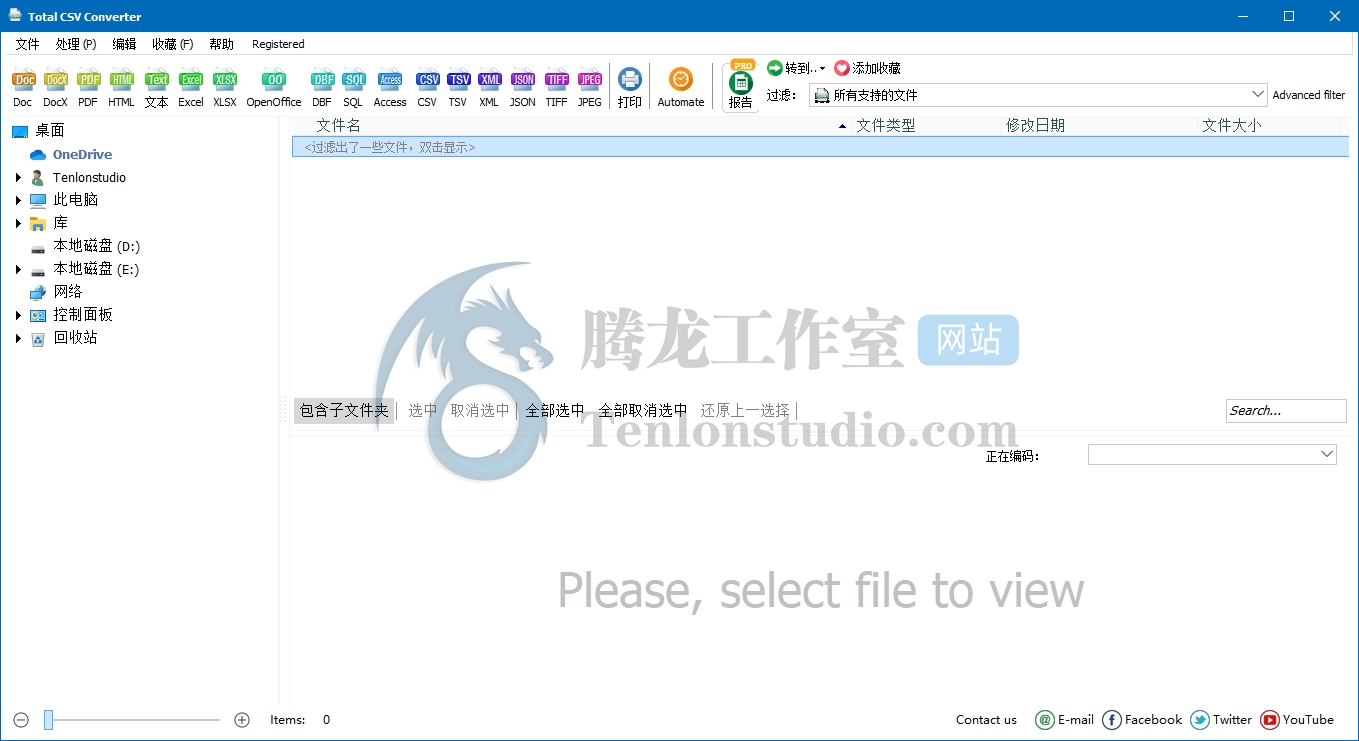Select the 文本 (Text) conversion icon
Image resolution: width=1359 pixels, height=741 pixels.
[x=157, y=88]
